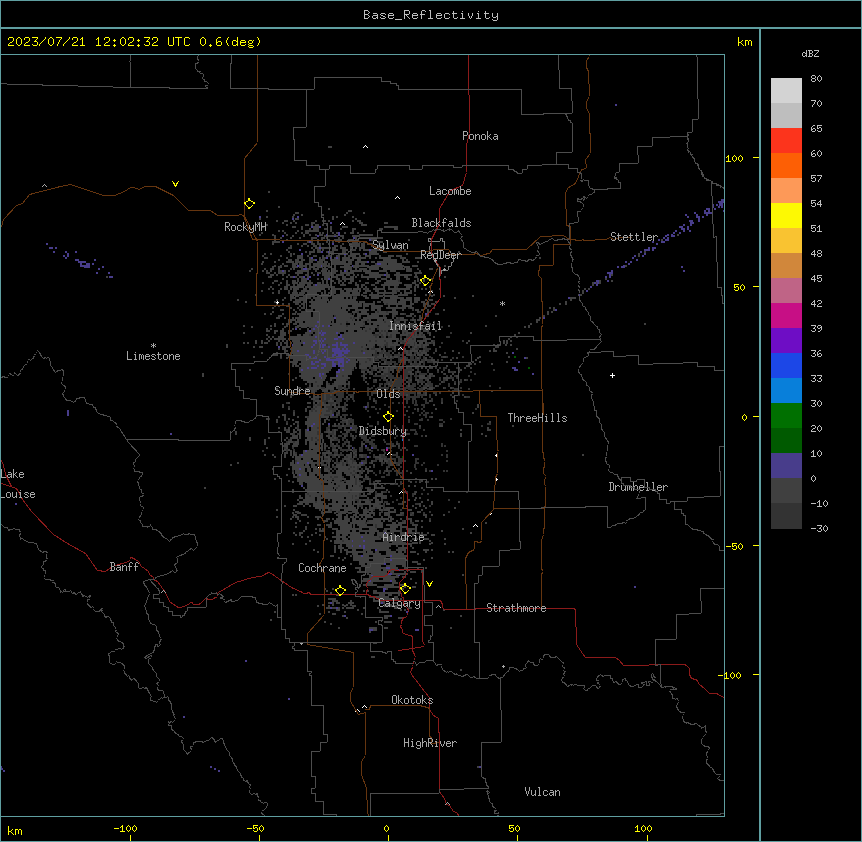Choose the purple 39-36 dBZ legend swatch
862x842 pixels.
pyautogui.click(x=786, y=341)
